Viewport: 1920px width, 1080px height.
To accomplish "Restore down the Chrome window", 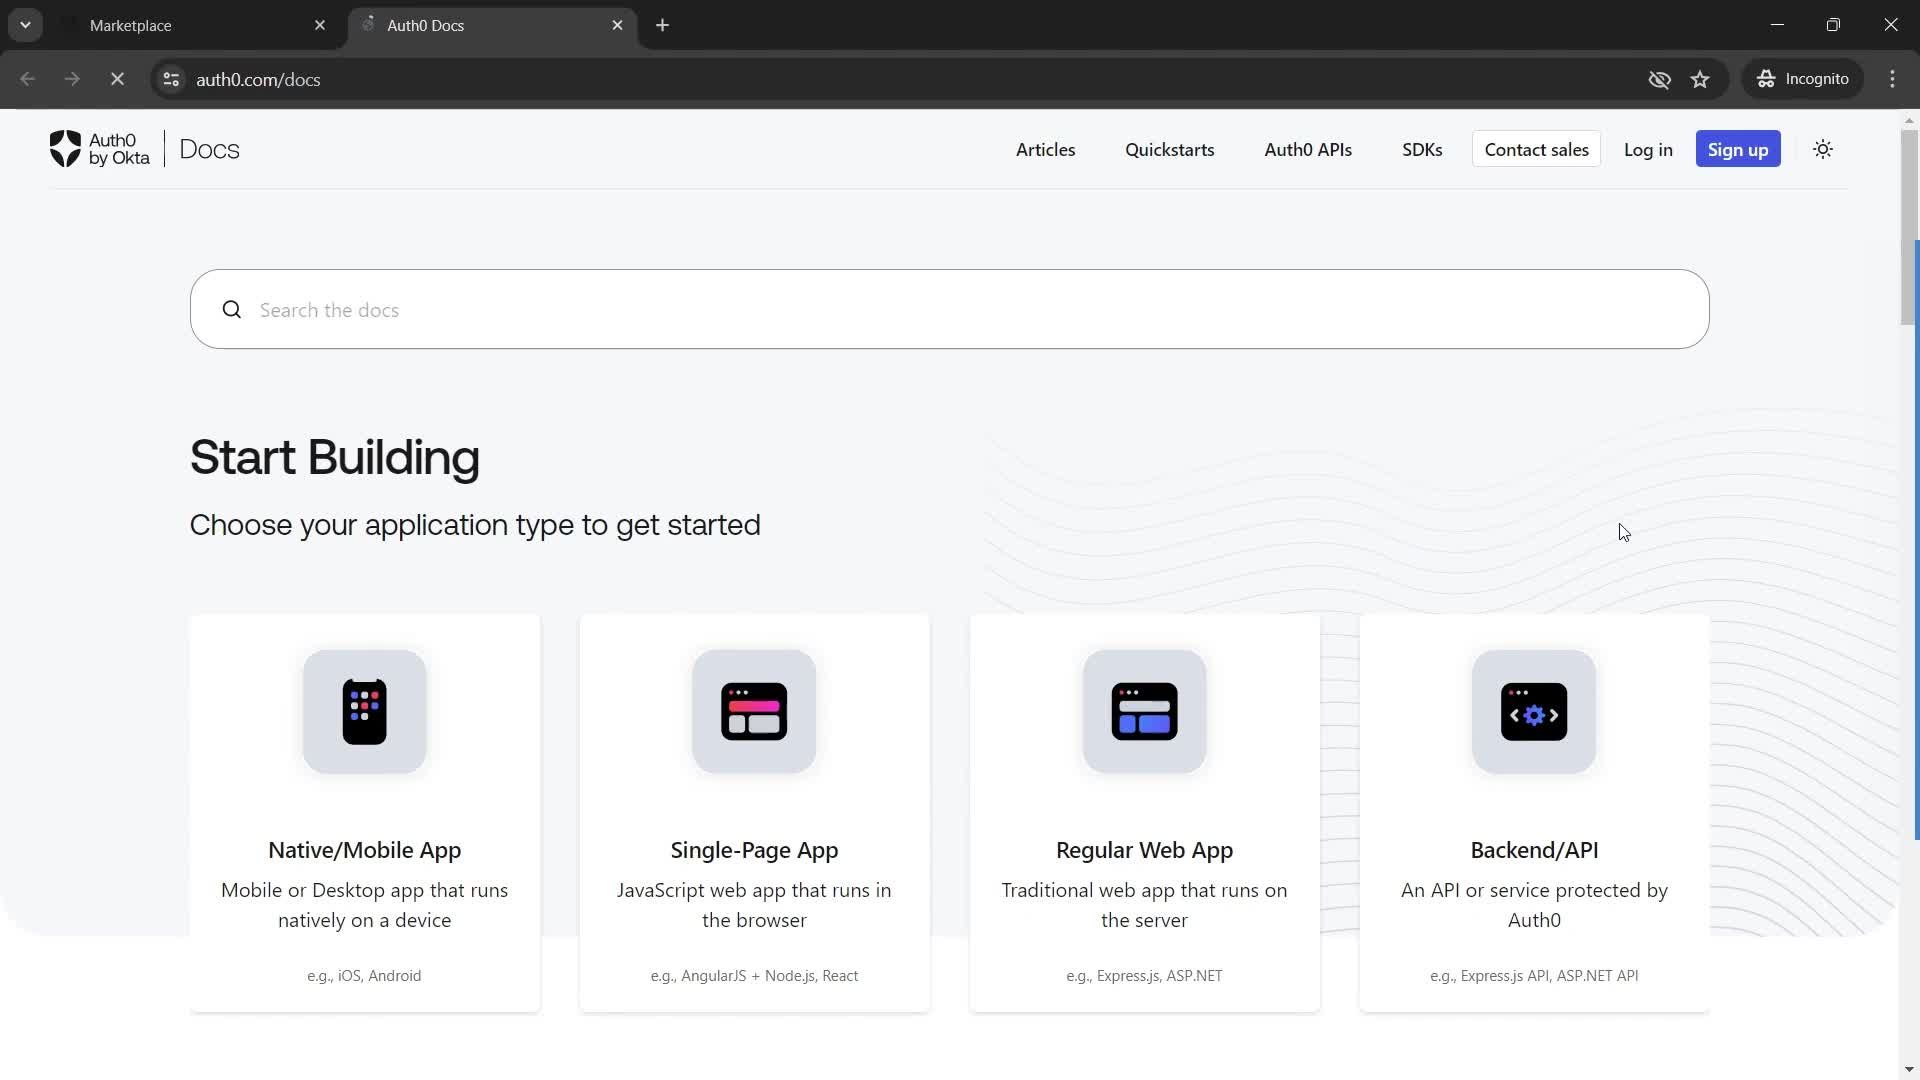I will 1833,25.
